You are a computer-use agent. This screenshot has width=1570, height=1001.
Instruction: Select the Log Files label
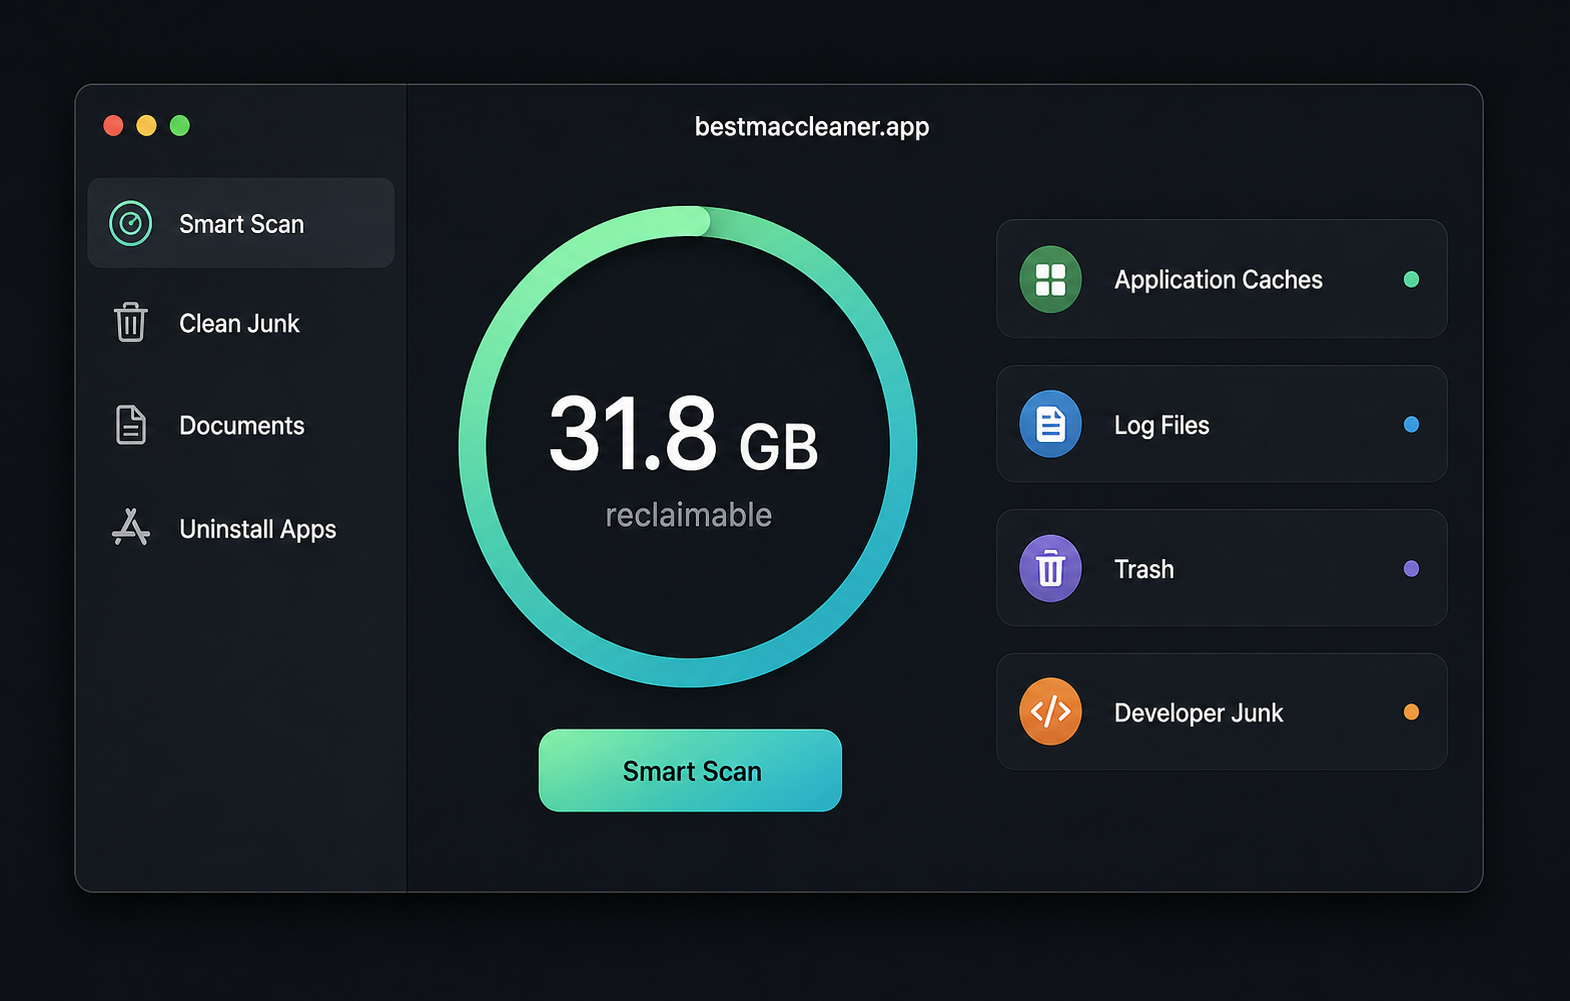coord(1162,425)
